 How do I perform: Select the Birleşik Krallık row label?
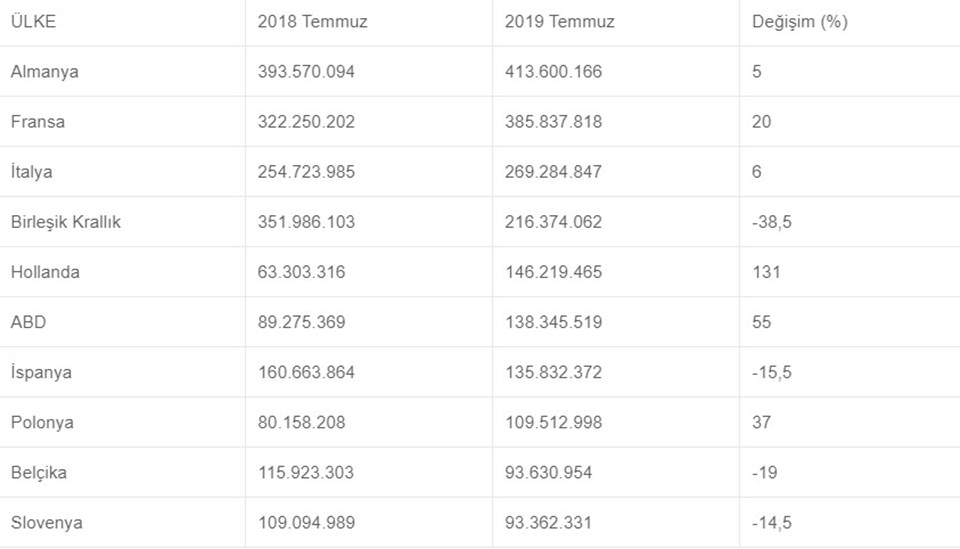[66, 222]
